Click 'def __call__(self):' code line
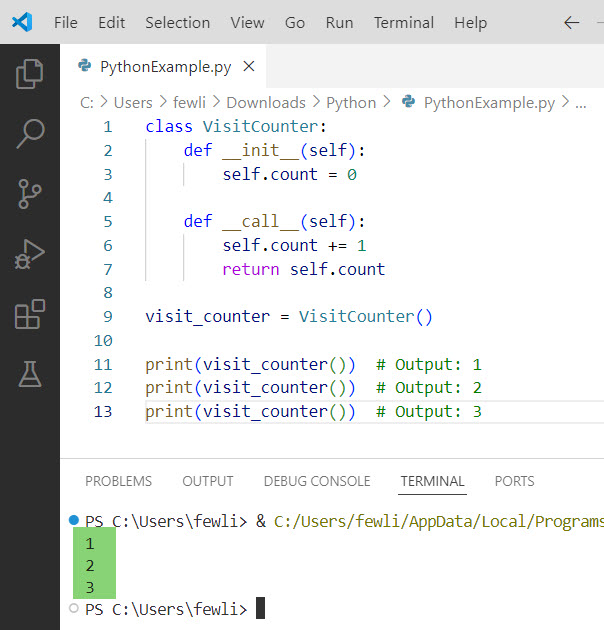 point(274,221)
